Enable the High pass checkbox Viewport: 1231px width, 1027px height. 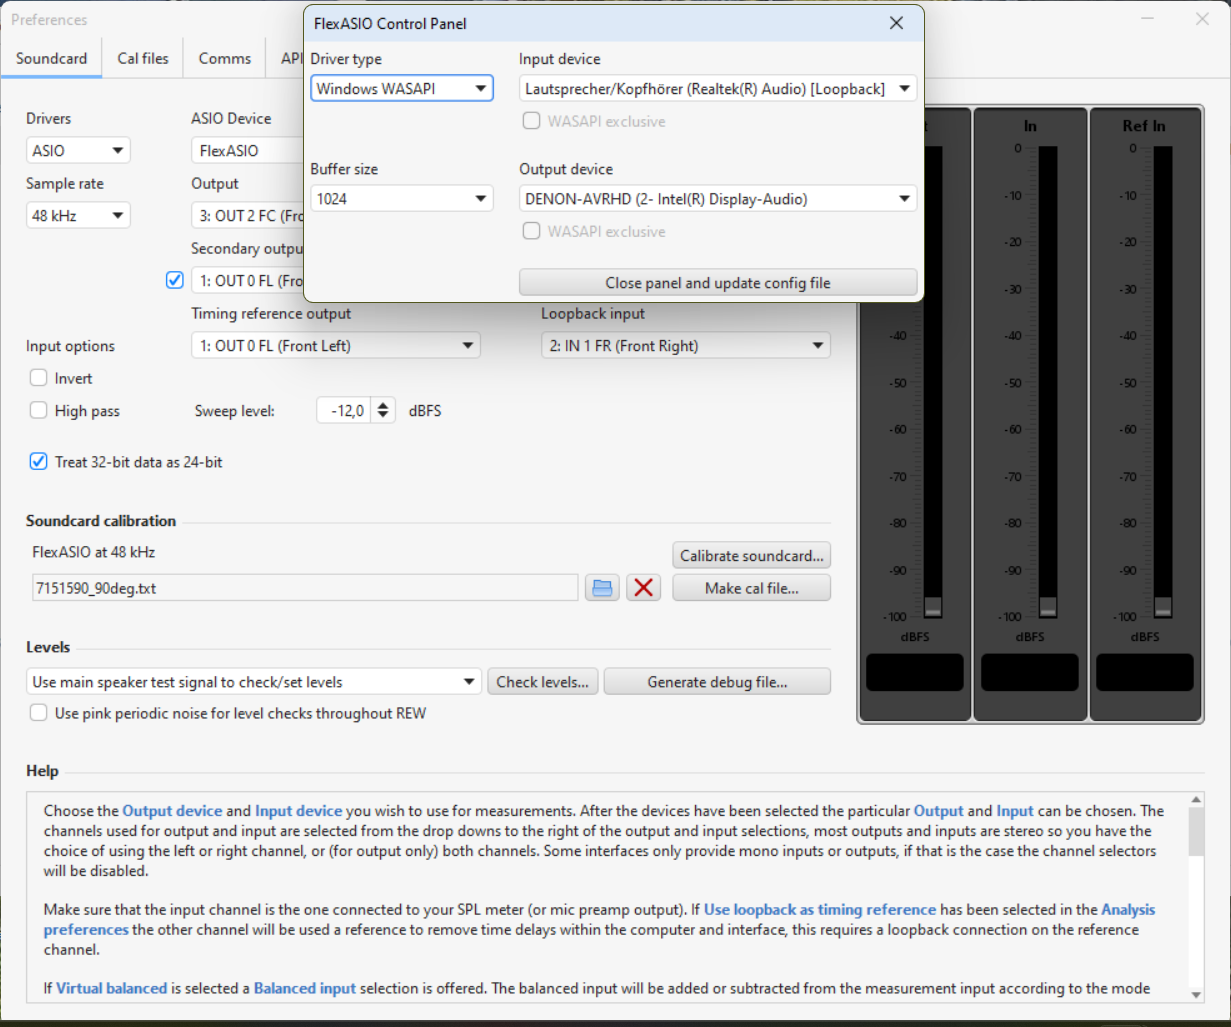pyautogui.click(x=39, y=411)
